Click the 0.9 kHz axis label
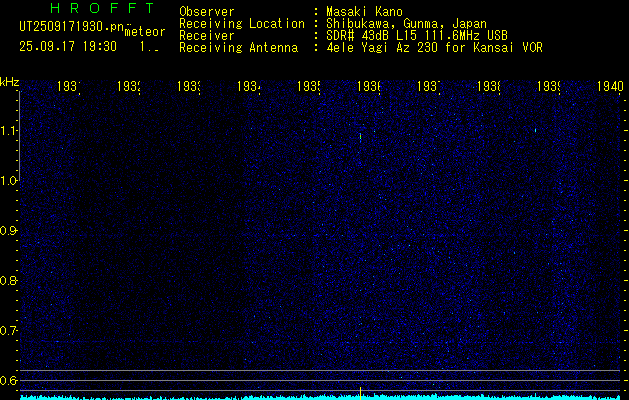Viewport: 629px width, 400px height. (x=9, y=231)
